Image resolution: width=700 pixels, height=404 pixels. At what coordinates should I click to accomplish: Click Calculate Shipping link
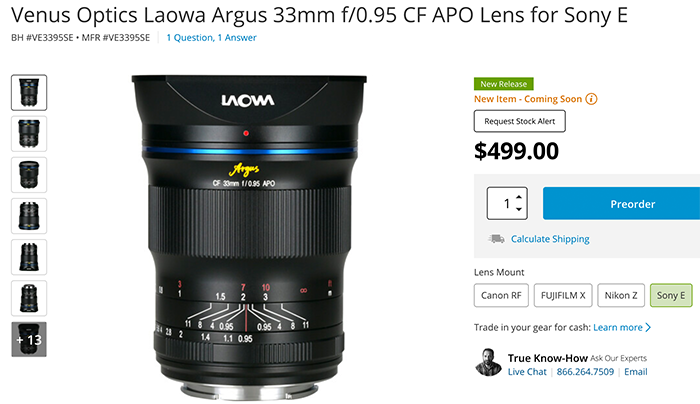click(550, 239)
